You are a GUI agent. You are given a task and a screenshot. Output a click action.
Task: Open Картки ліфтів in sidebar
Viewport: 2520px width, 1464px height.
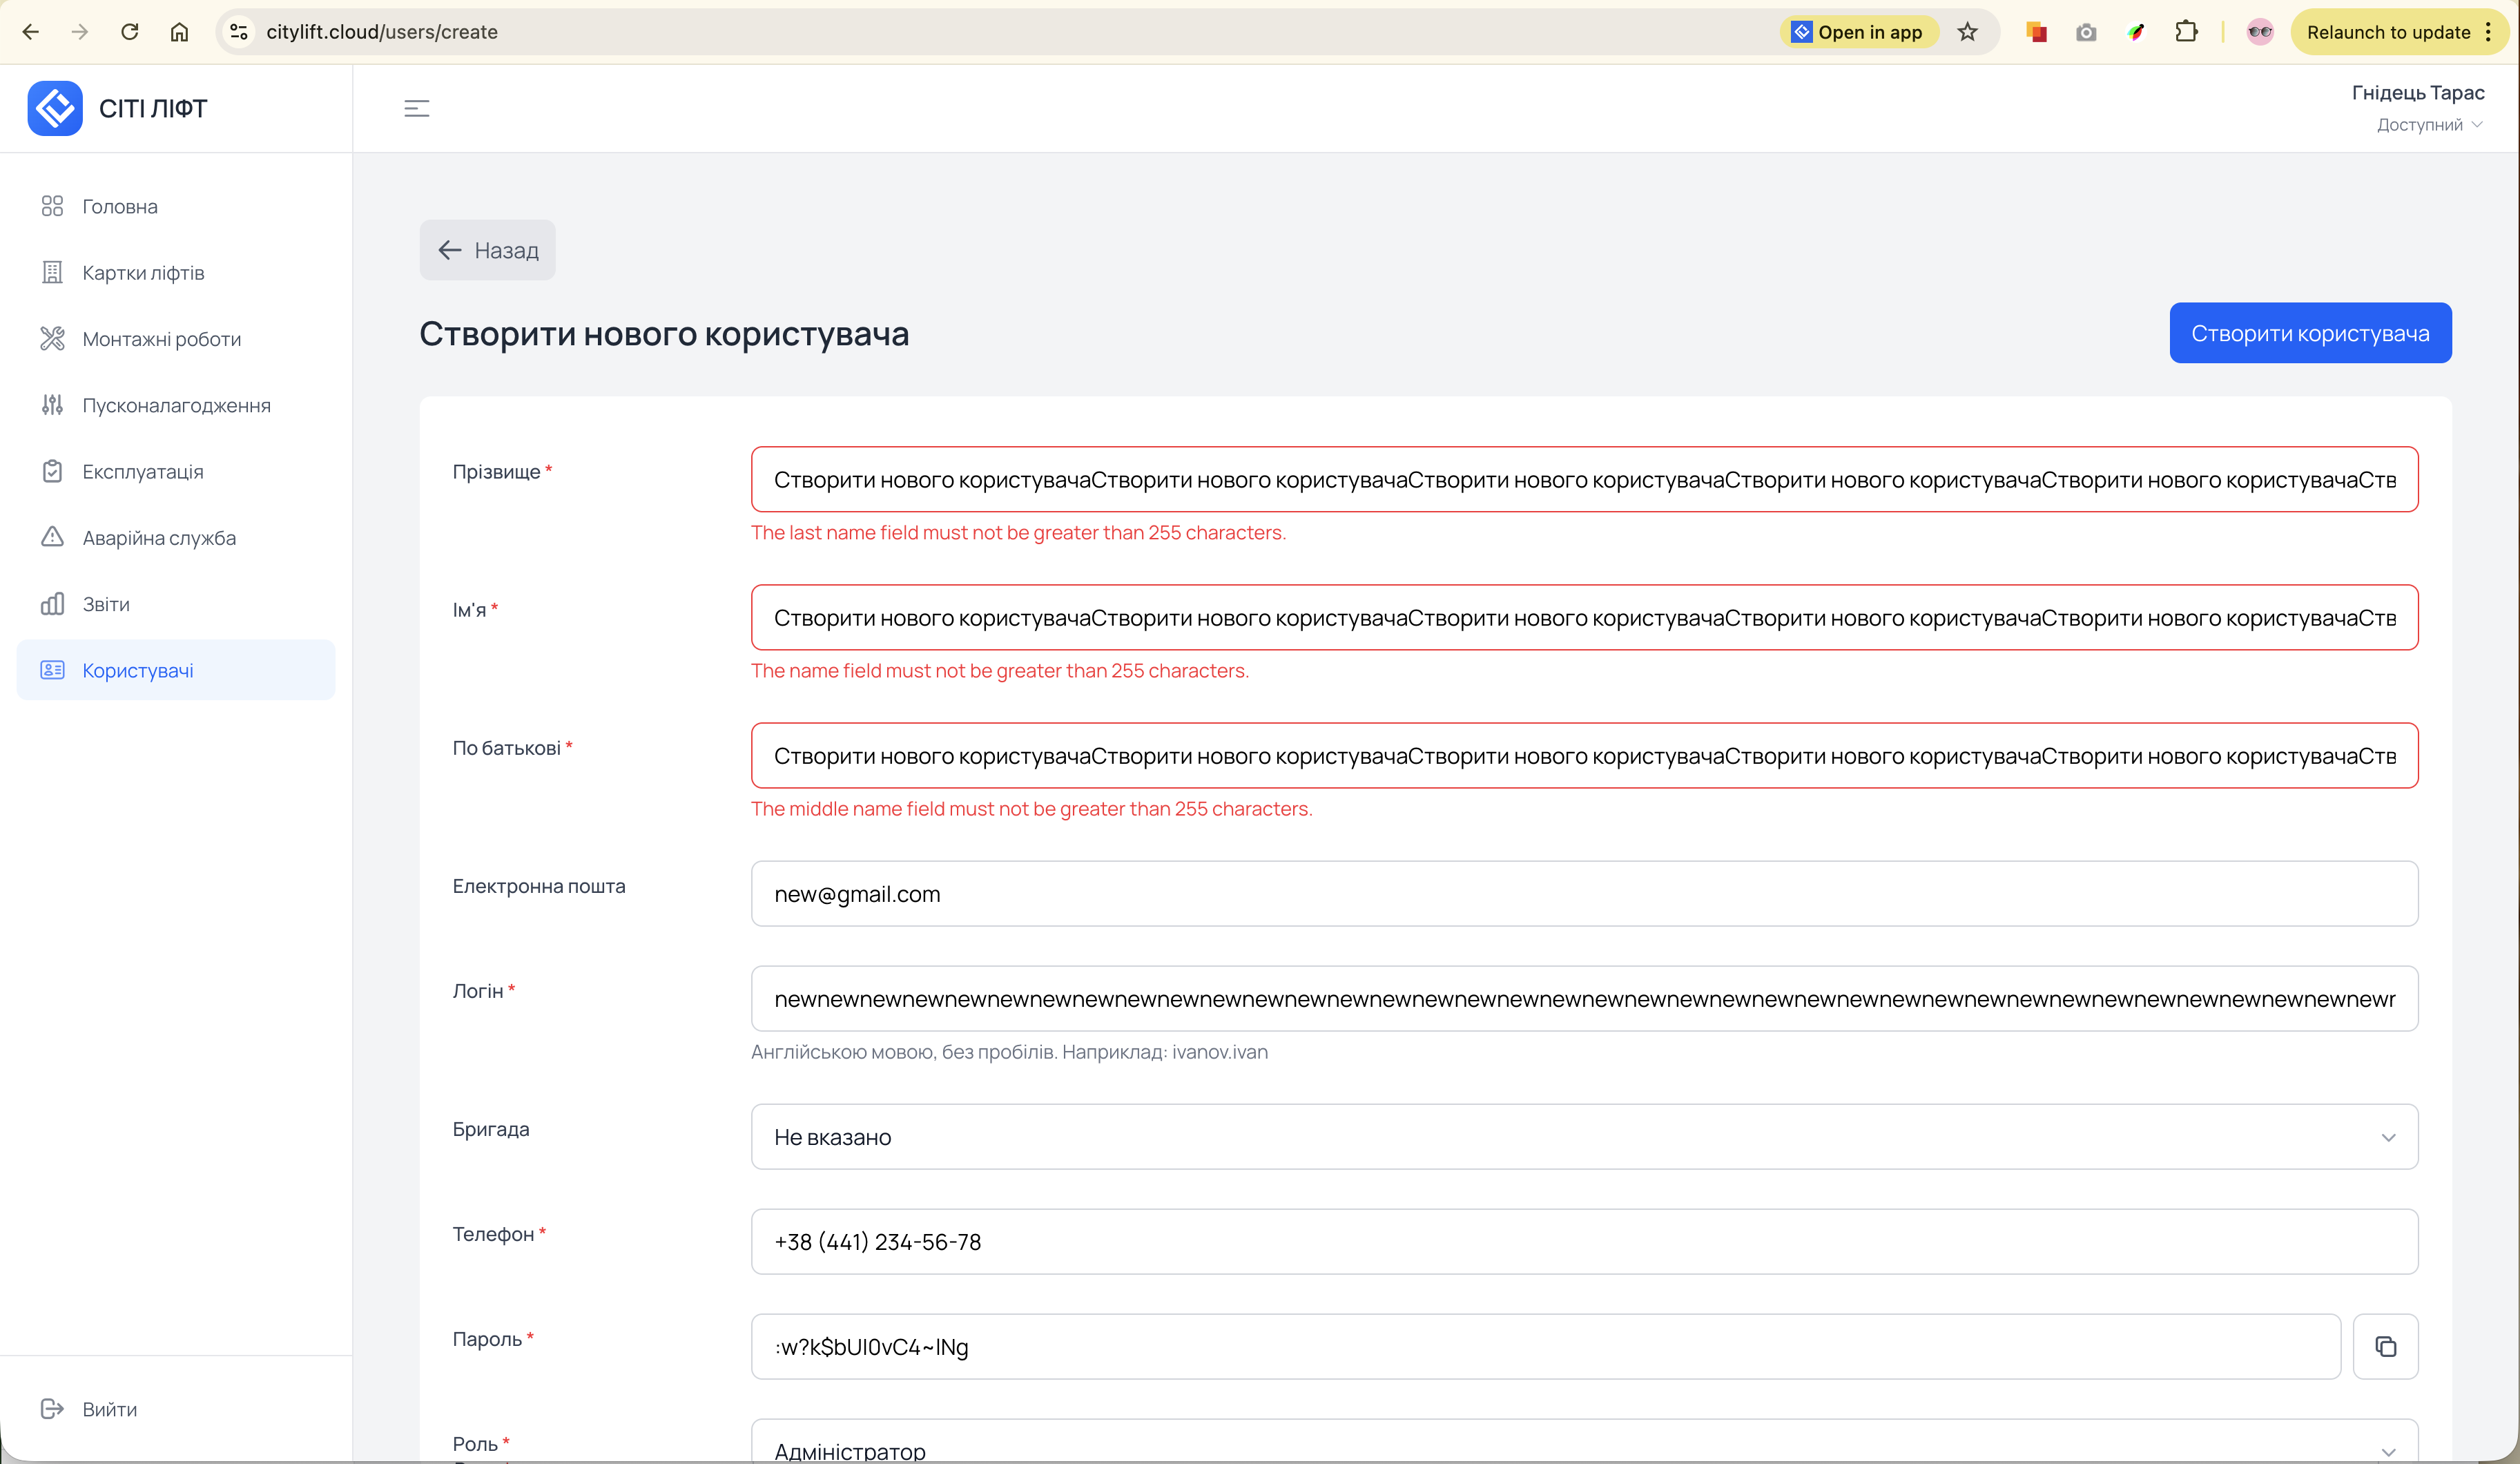[143, 273]
